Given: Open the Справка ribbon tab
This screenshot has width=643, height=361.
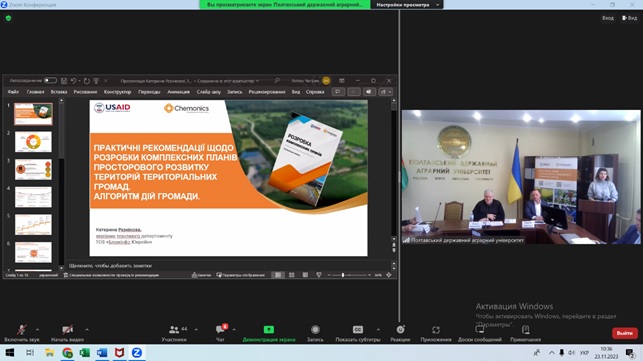Looking at the screenshot, I should coord(315,92).
